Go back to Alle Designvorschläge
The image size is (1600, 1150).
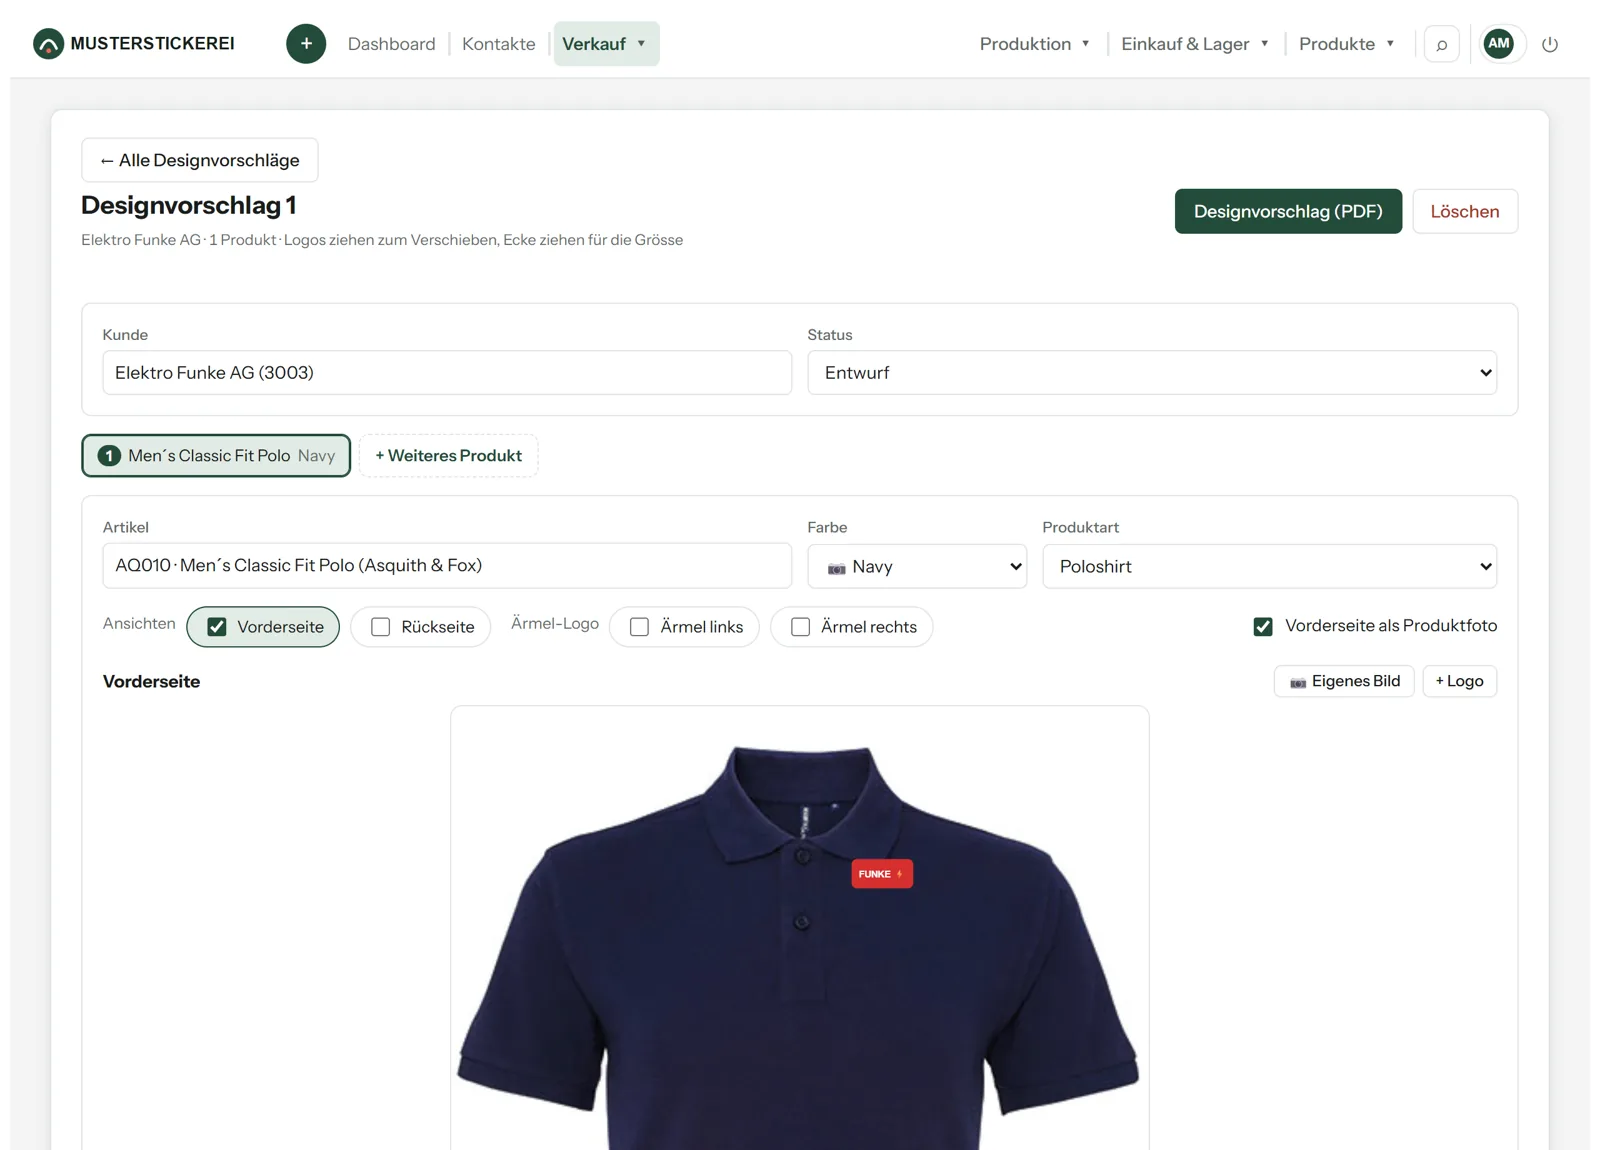(200, 160)
